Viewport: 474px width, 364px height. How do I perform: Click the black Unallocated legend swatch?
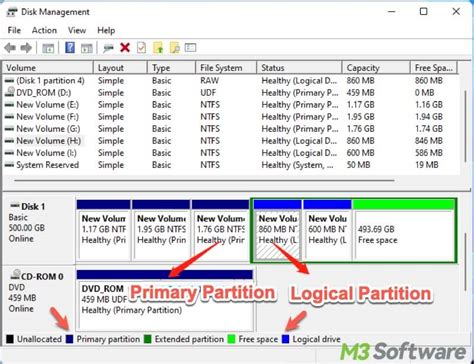(10, 339)
